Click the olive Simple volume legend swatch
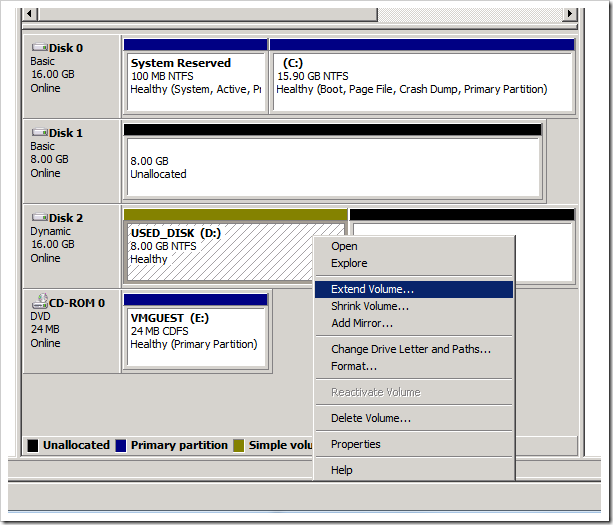Viewport: 613px width, 525px height. tap(239, 445)
